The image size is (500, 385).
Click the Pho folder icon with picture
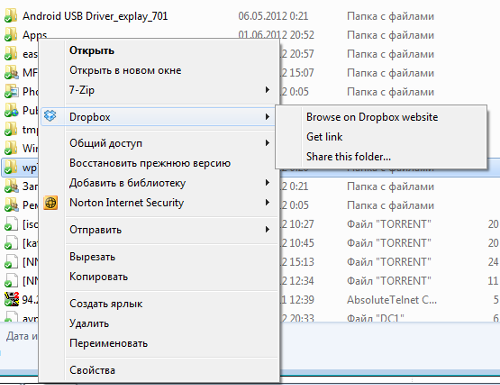click(11, 91)
